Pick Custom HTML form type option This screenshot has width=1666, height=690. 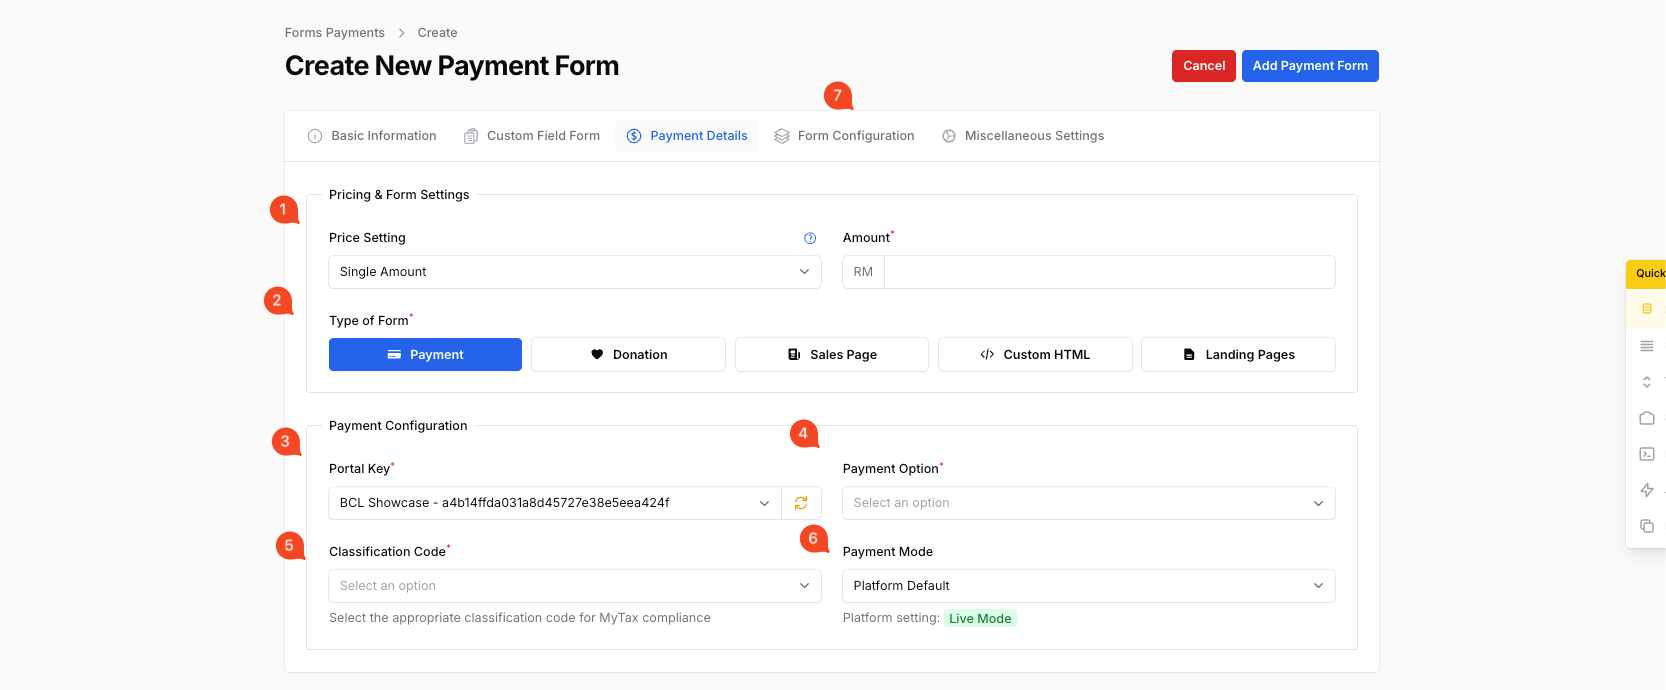(1034, 355)
